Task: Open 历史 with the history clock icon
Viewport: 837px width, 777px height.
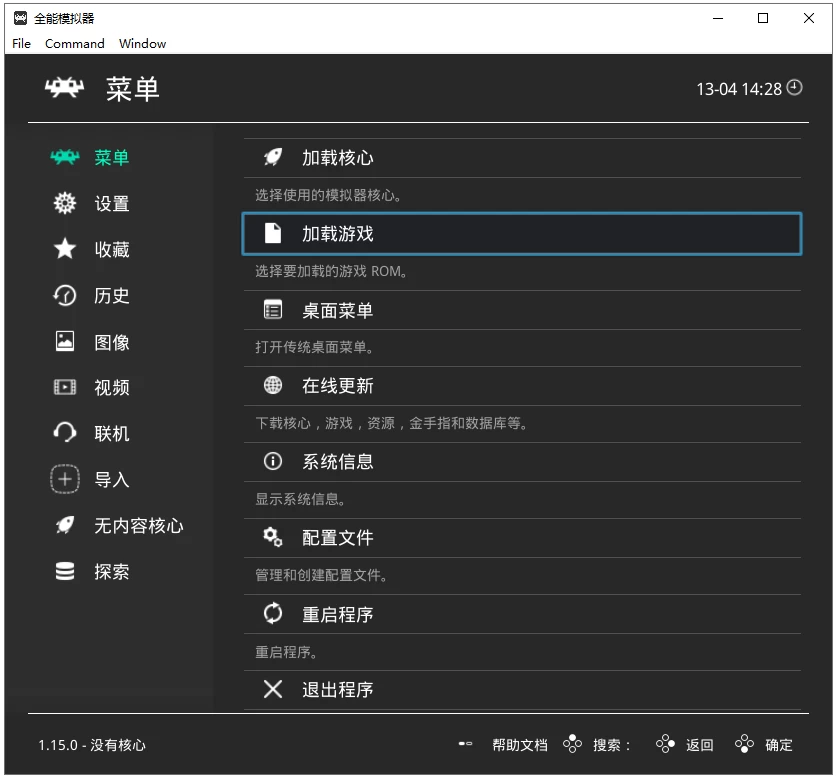Action: click(x=64, y=295)
